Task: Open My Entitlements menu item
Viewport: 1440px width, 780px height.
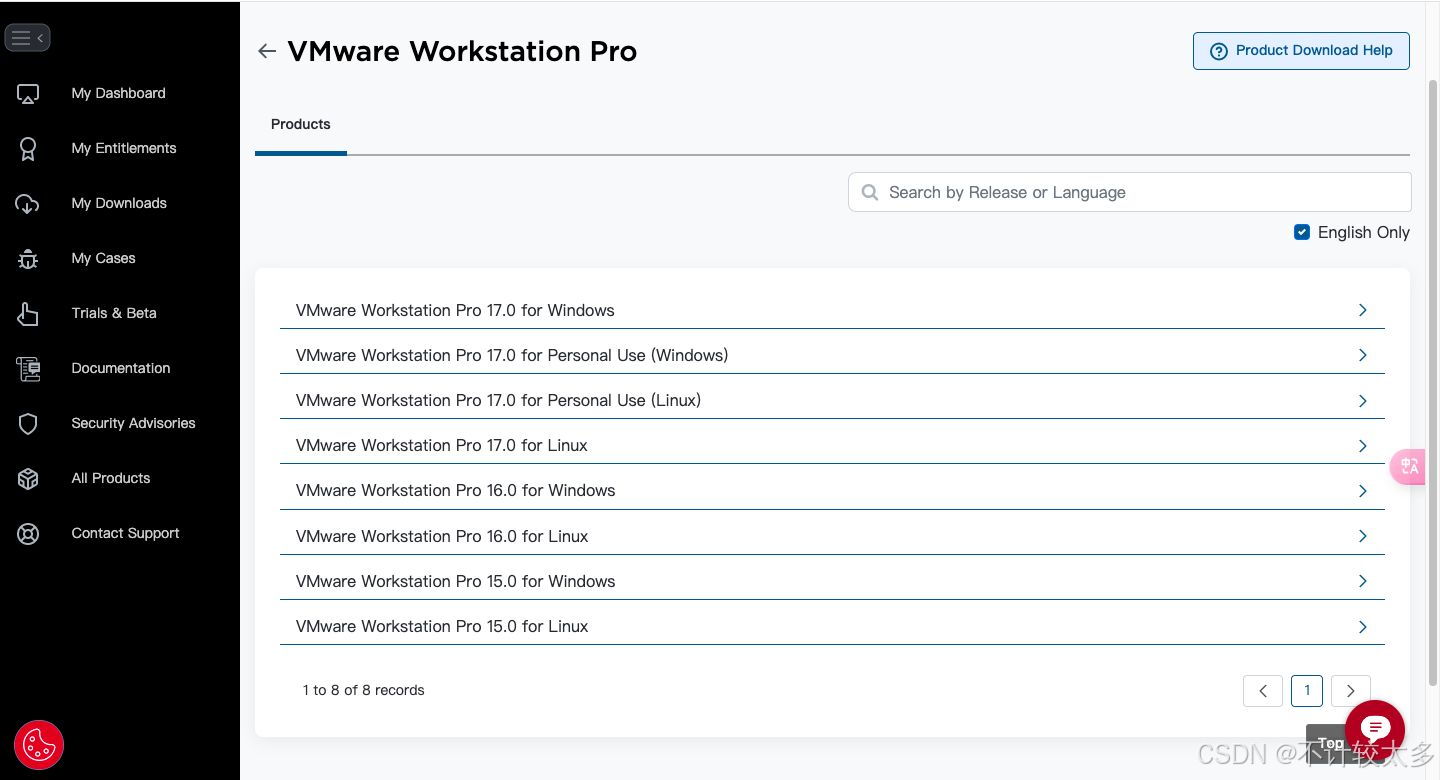Action: 123,148
